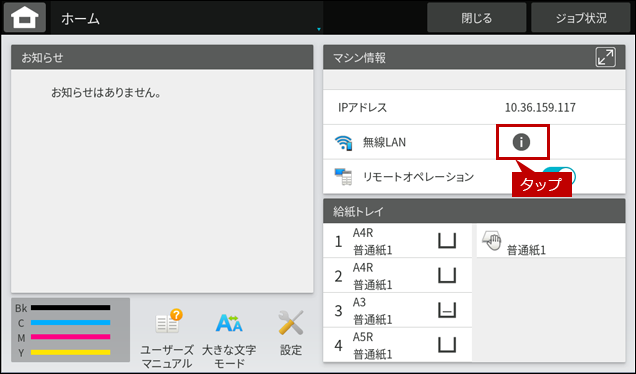This screenshot has height=374, width=636.
Task: Tap the 給紙トレイ panel header
Action: point(474,211)
